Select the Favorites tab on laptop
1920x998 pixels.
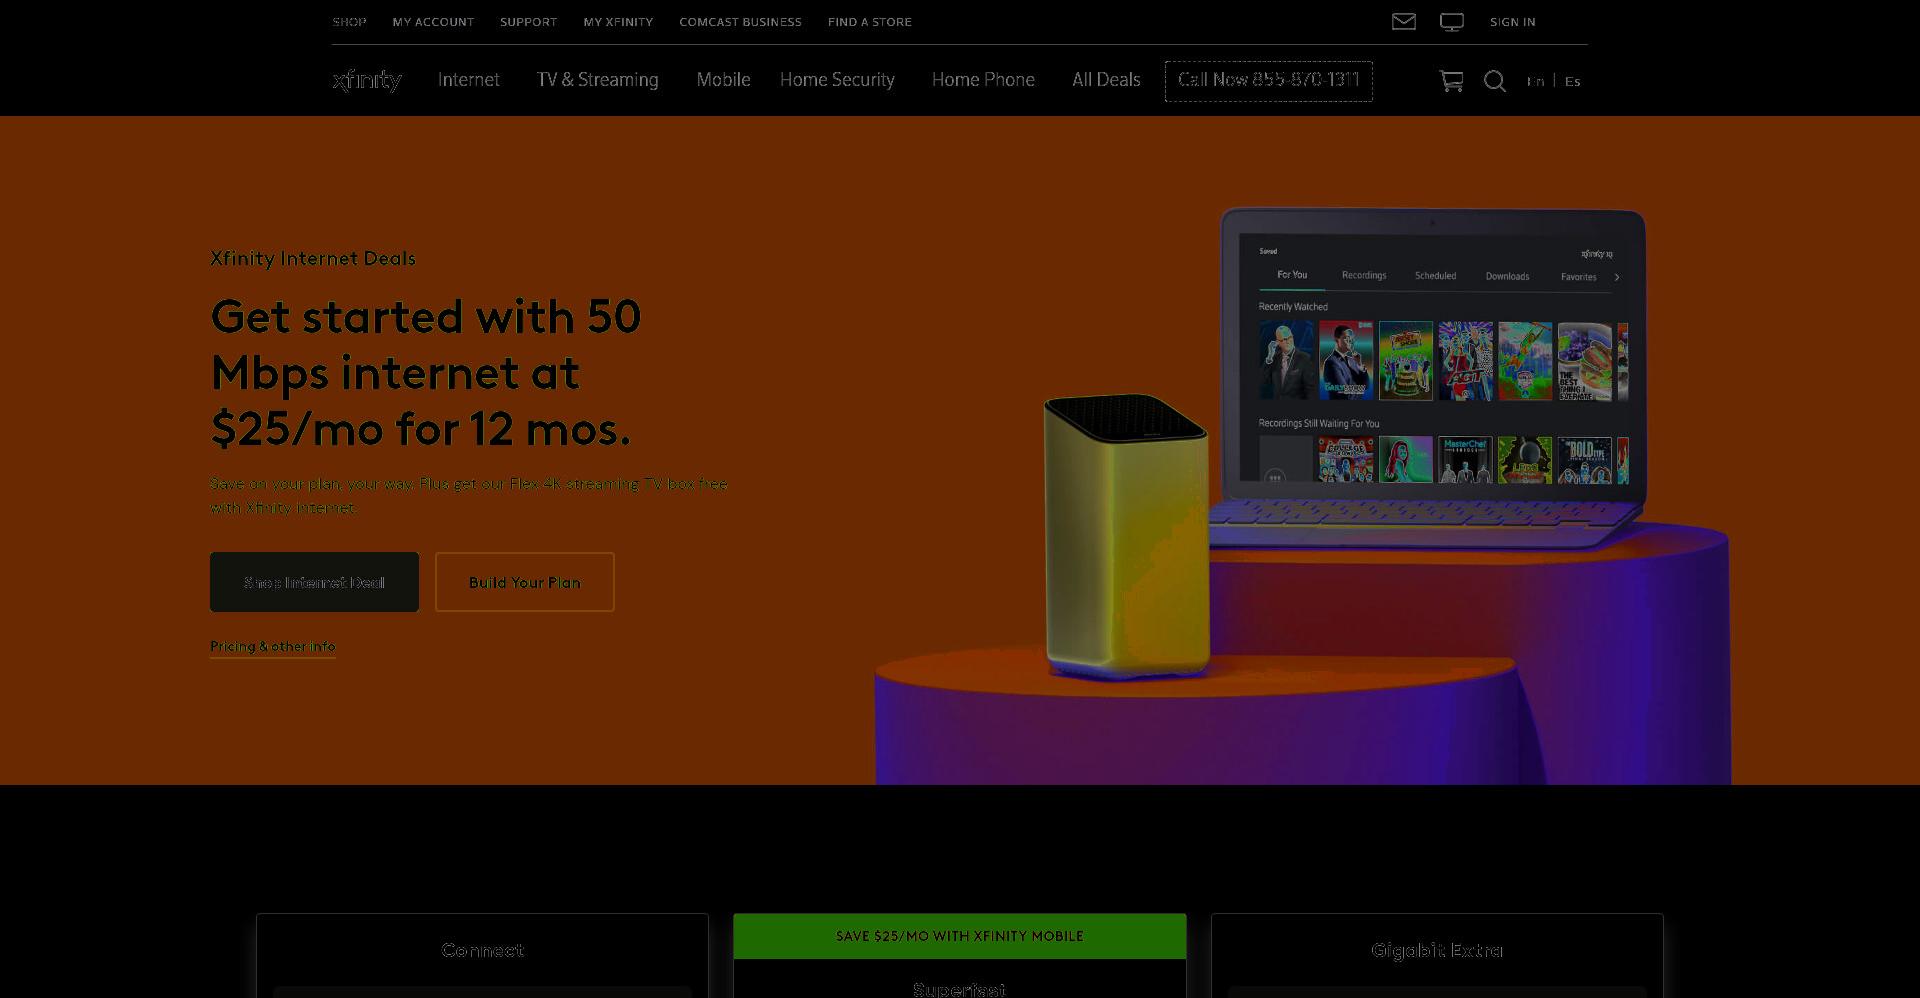1579,277
